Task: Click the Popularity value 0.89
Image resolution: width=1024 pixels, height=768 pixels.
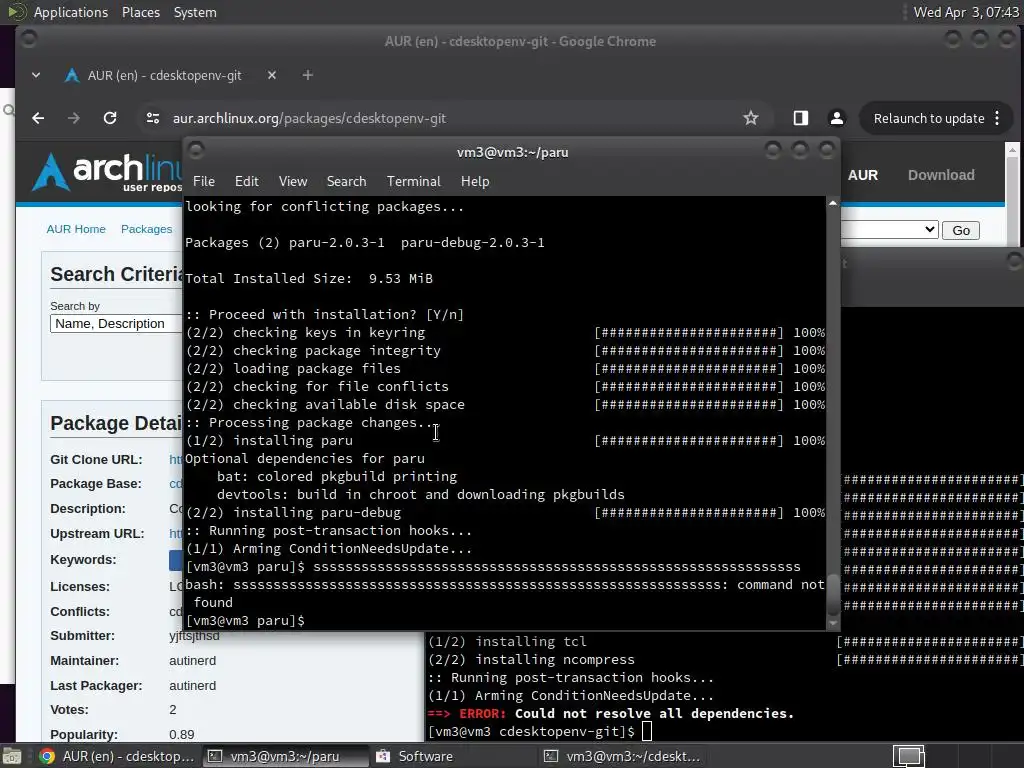Action: click(182, 735)
